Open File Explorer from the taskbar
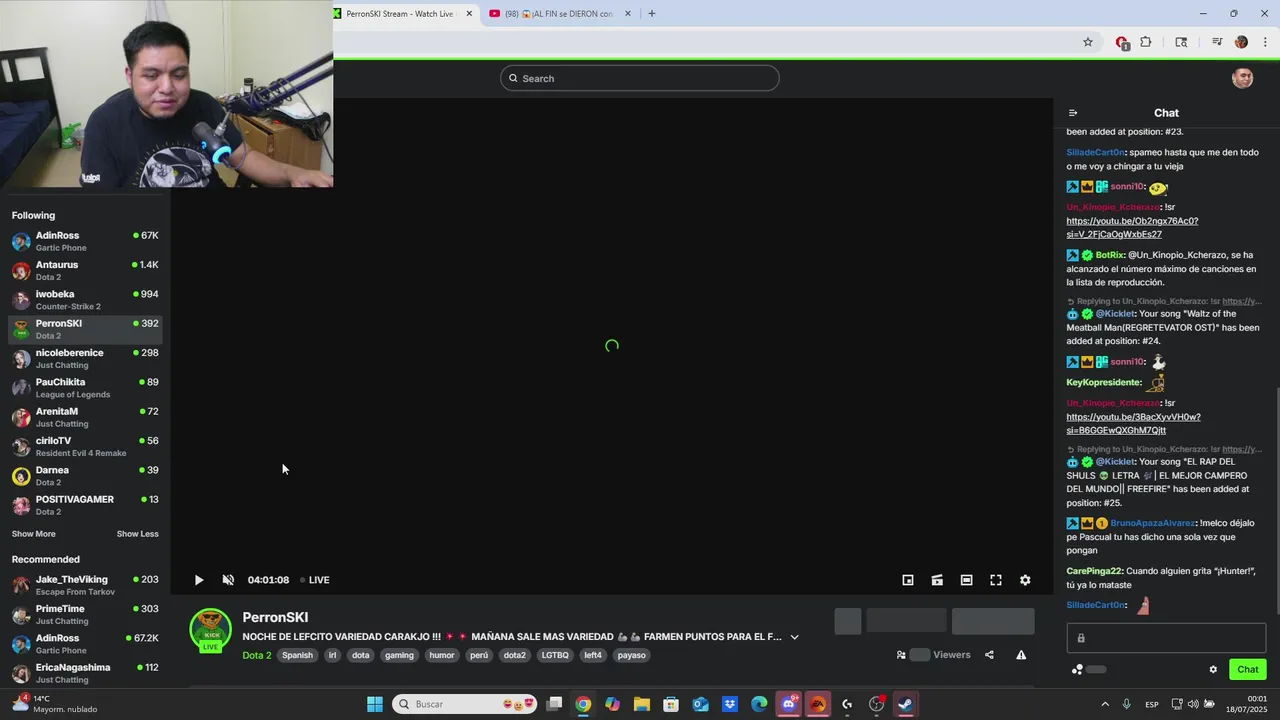This screenshot has height=720, width=1280. pyautogui.click(x=641, y=704)
